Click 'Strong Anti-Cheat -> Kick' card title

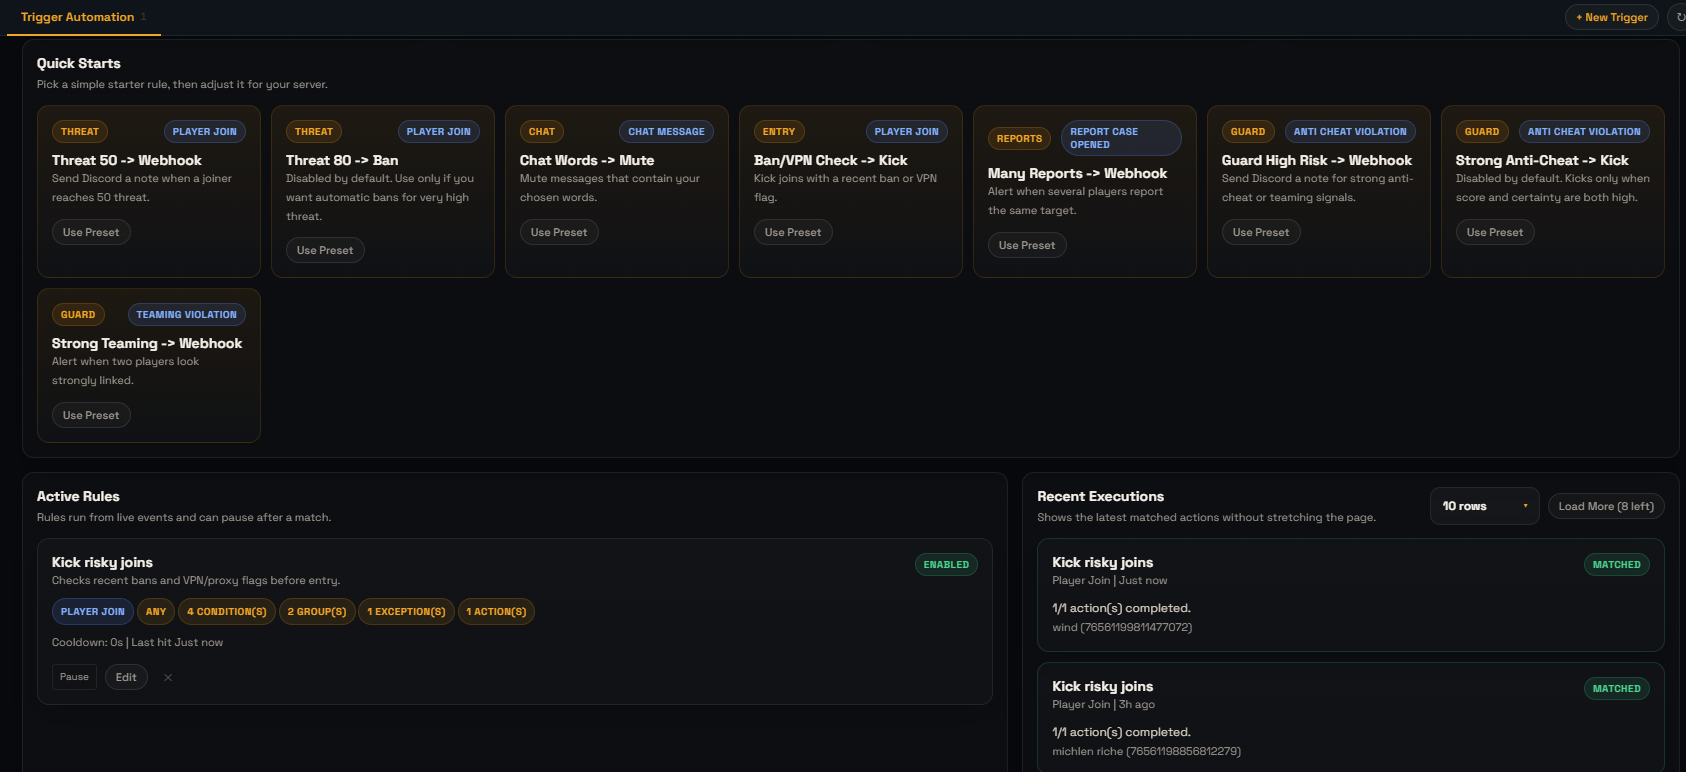coord(1542,160)
